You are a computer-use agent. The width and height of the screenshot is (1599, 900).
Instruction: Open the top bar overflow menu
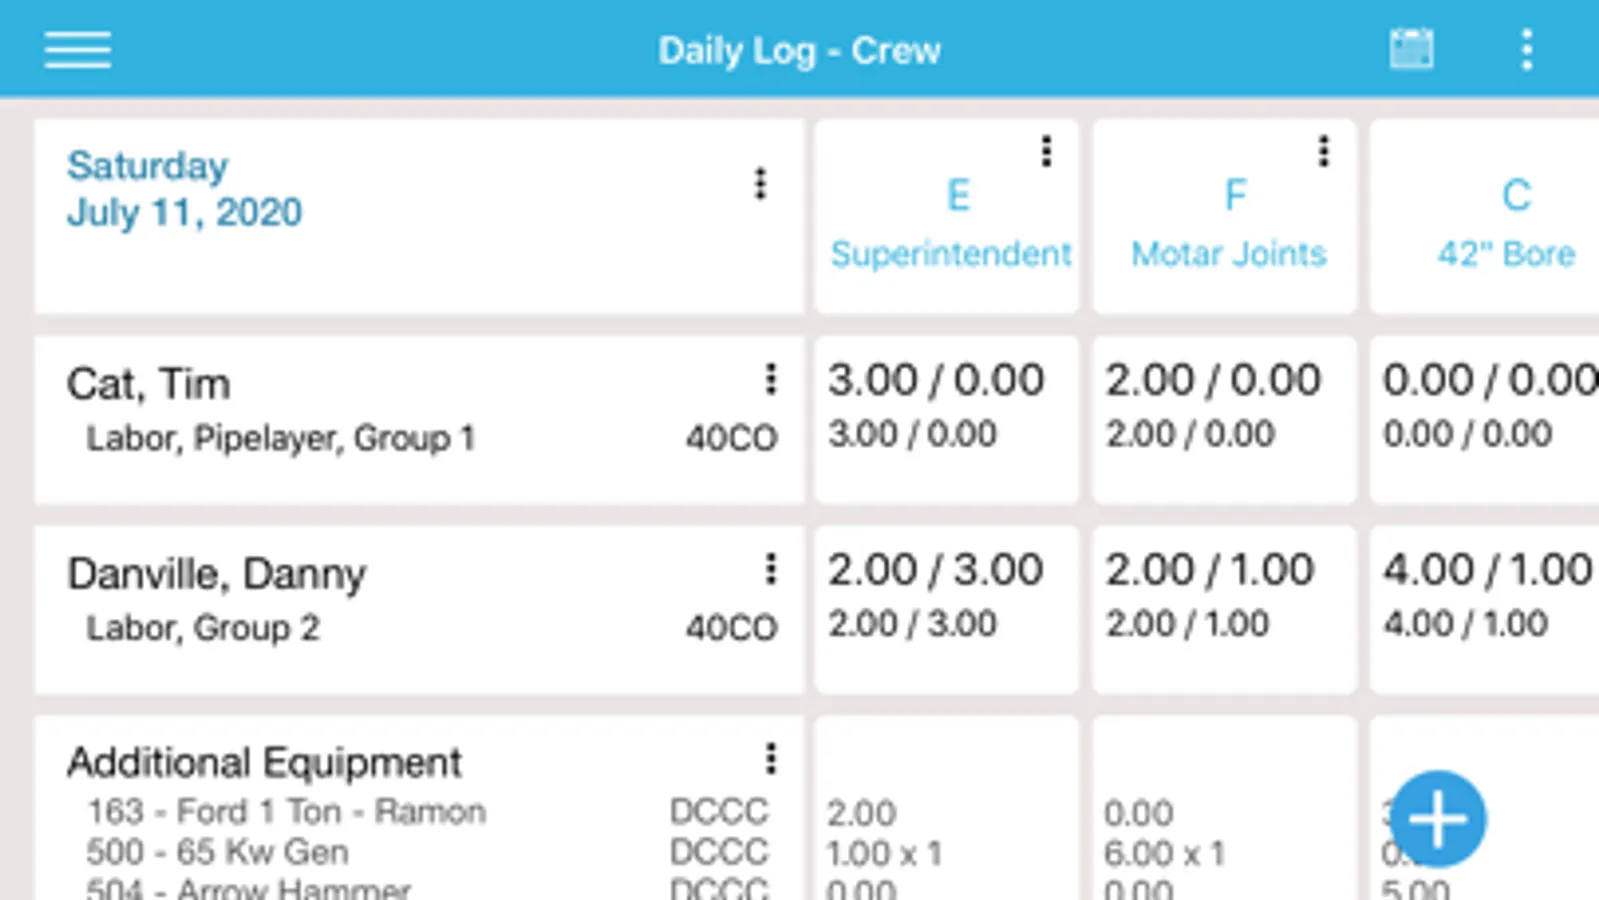pyautogui.click(x=1526, y=49)
